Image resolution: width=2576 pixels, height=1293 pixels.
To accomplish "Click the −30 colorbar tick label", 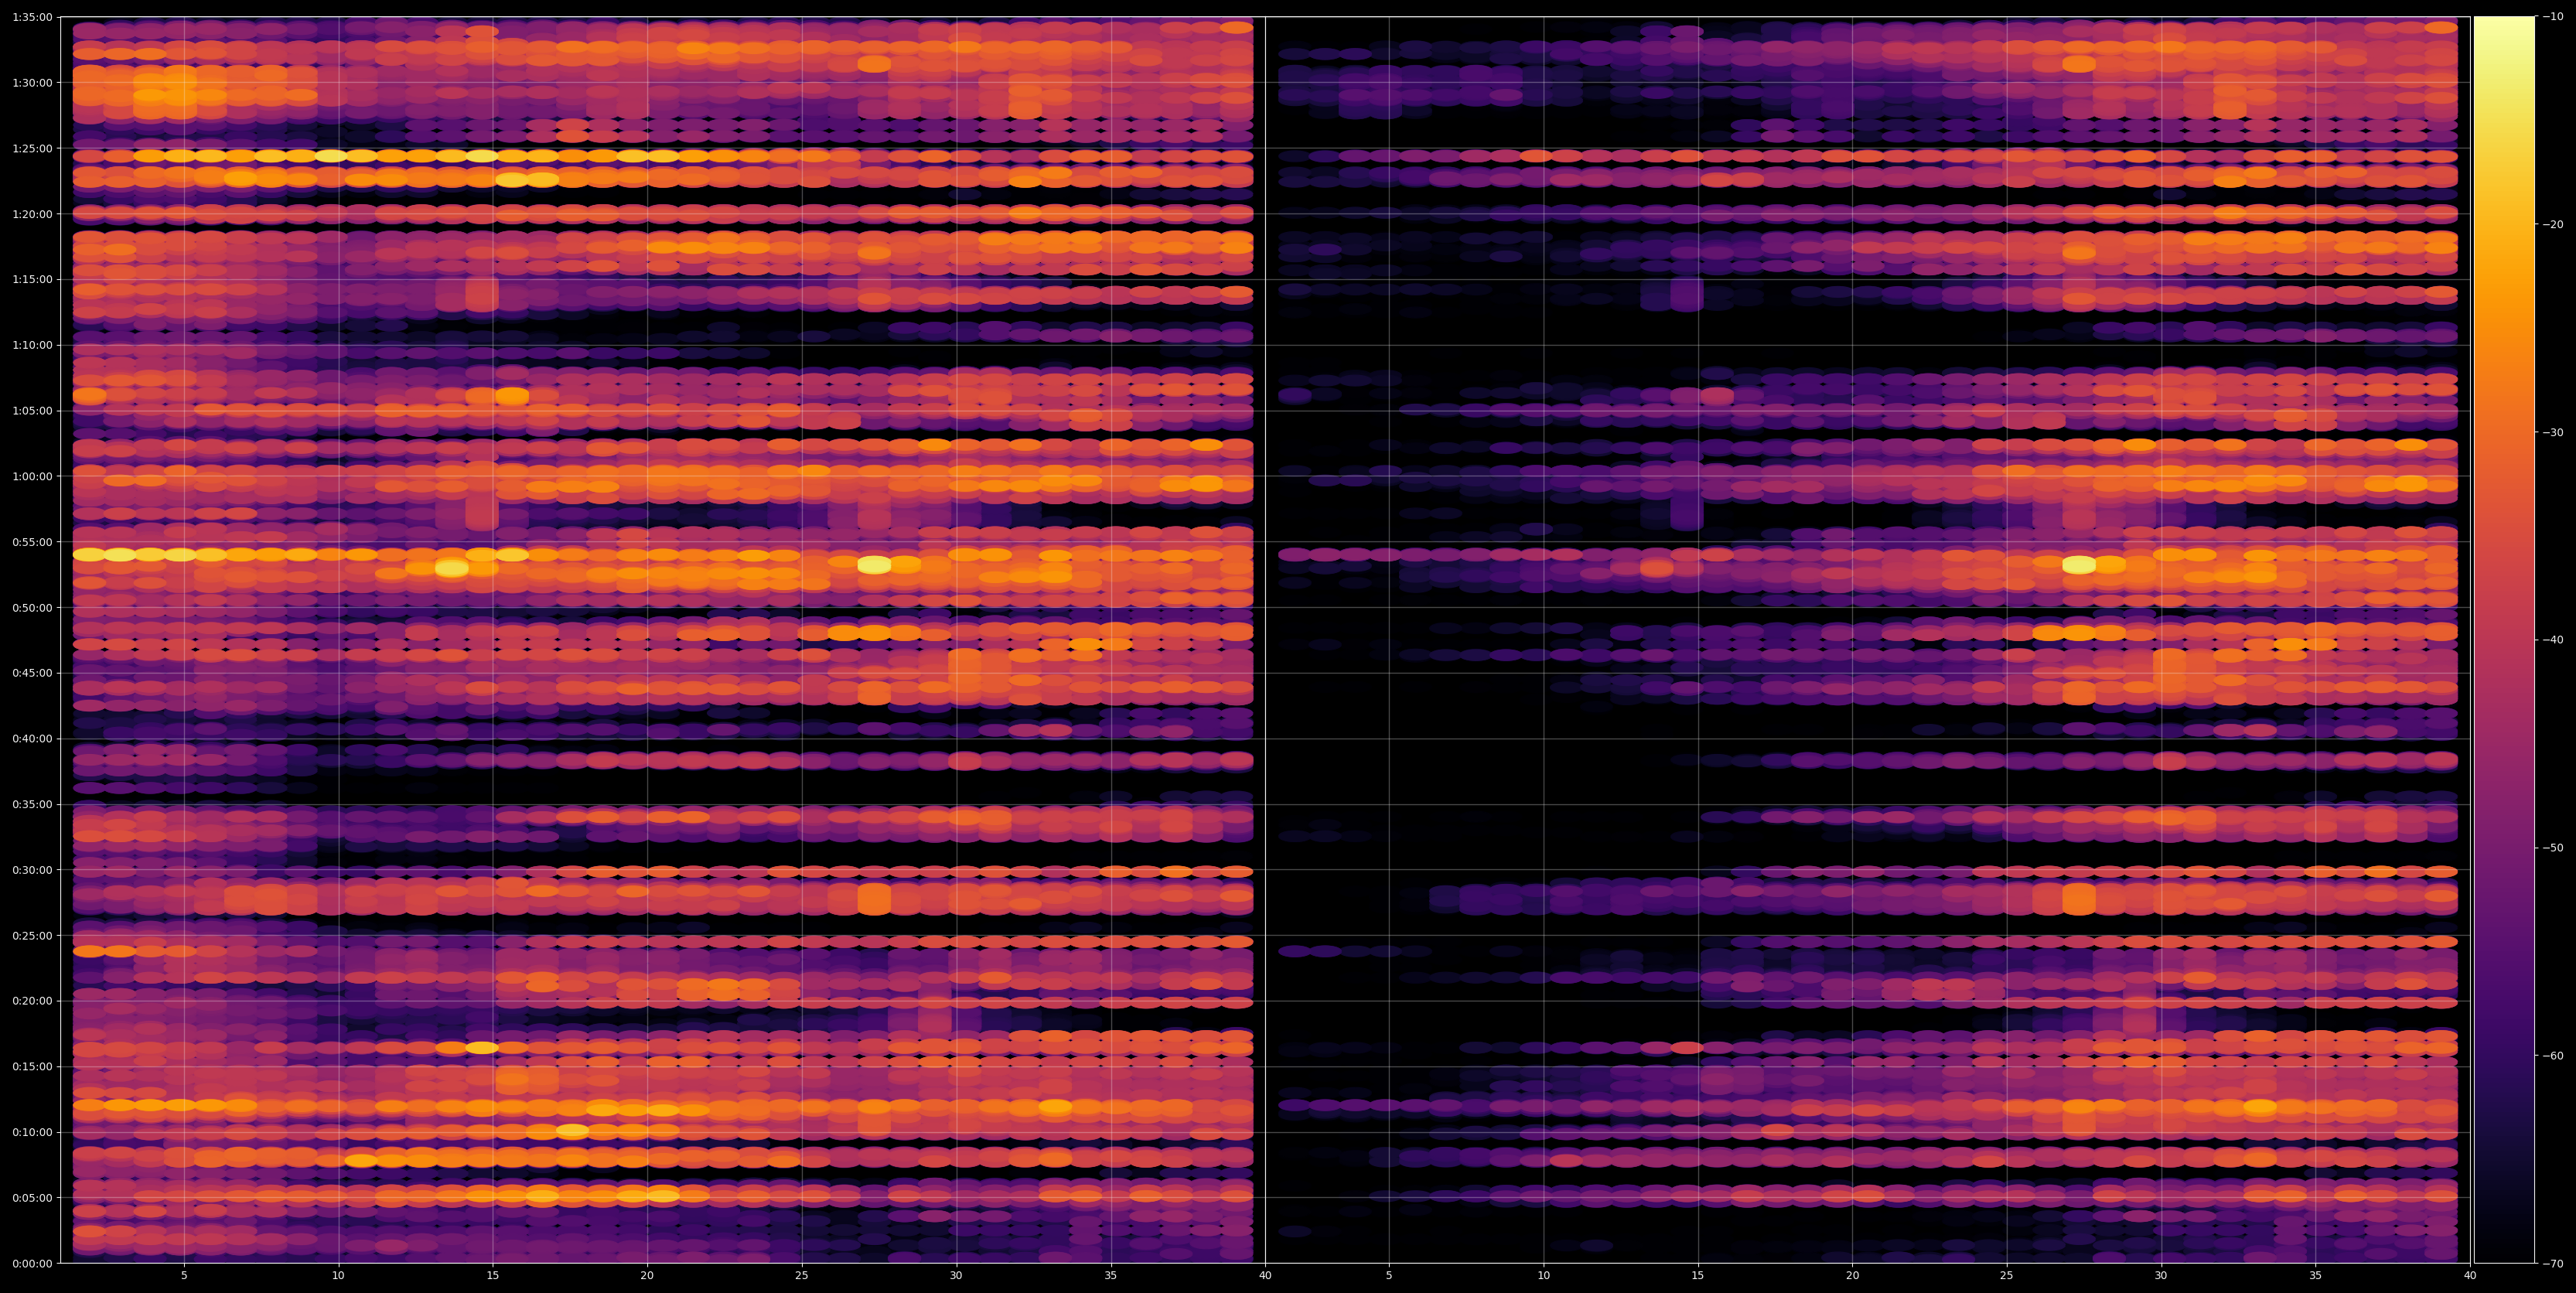I will pos(2552,433).
